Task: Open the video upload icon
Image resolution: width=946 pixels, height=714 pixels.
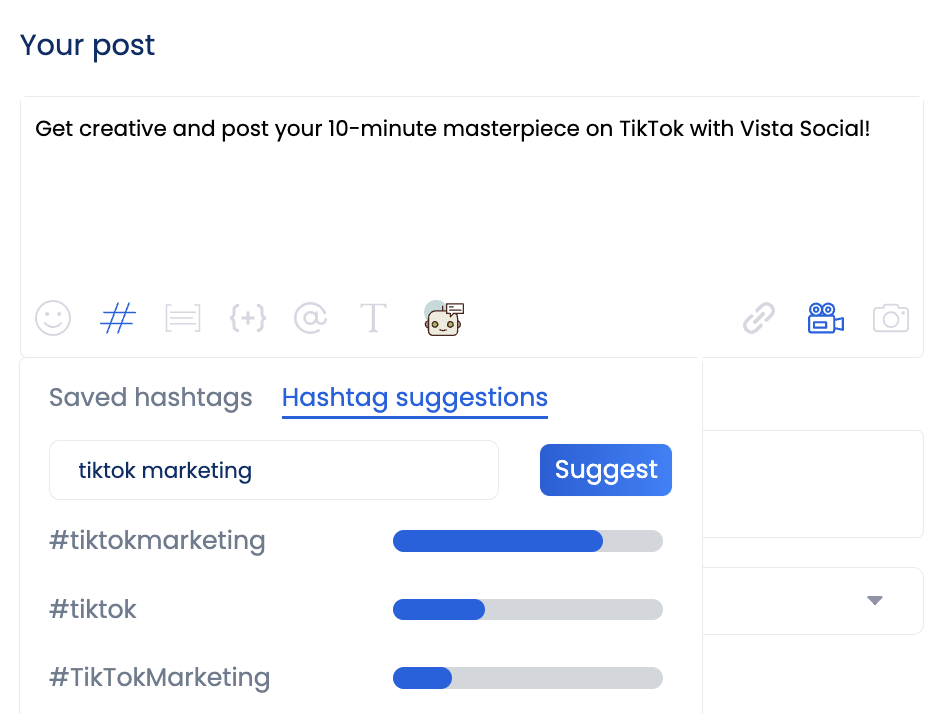Action: (825, 318)
